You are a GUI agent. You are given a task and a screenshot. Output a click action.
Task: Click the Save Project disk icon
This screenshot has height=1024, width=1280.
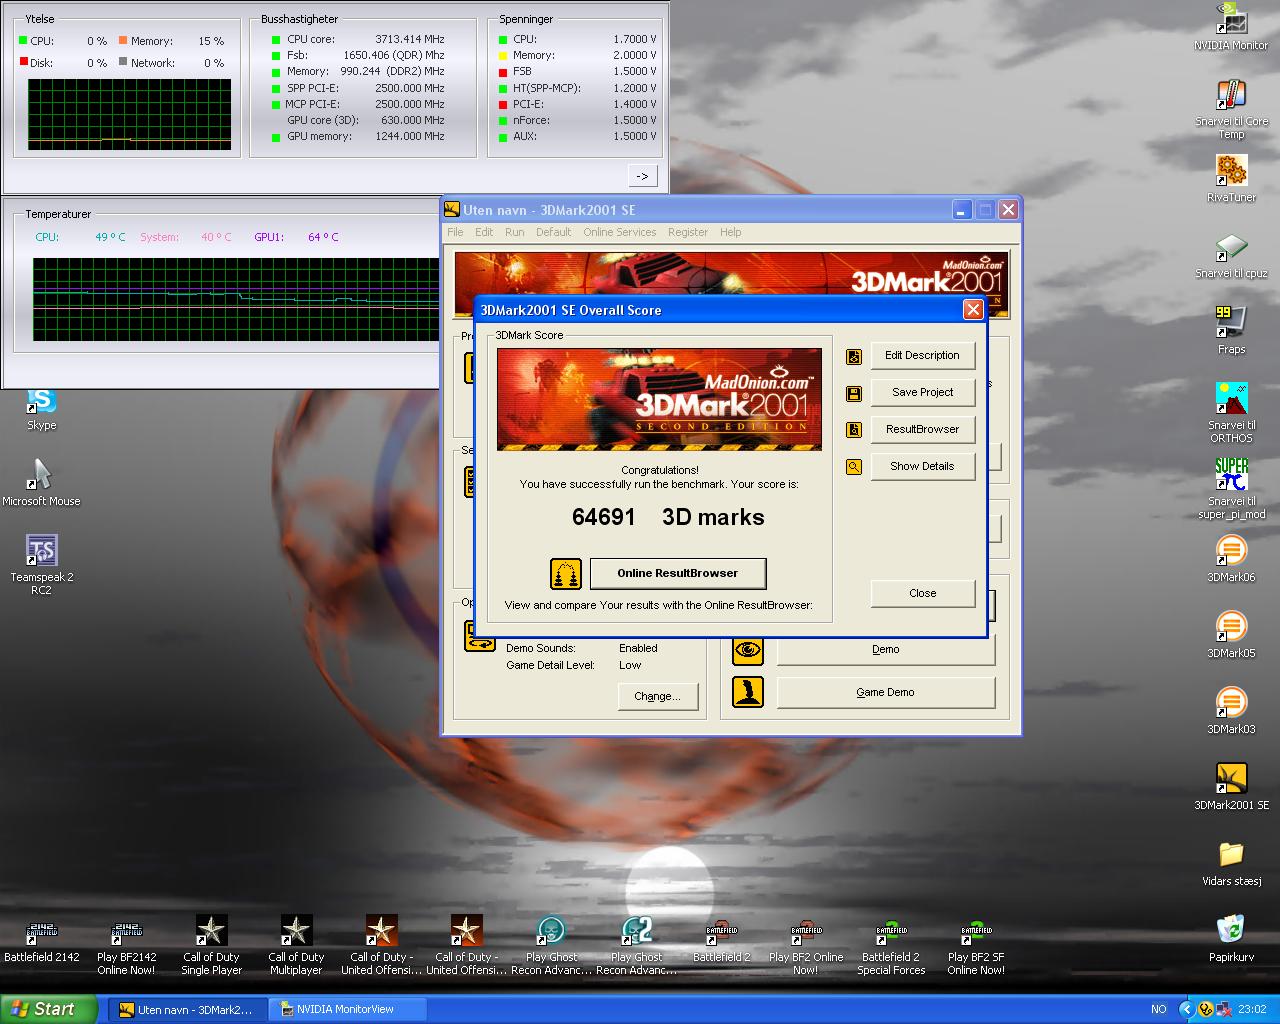click(854, 393)
